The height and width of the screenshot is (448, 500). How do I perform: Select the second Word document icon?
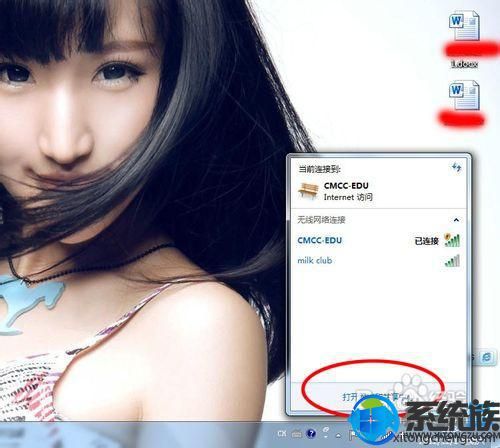tap(464, 95)
